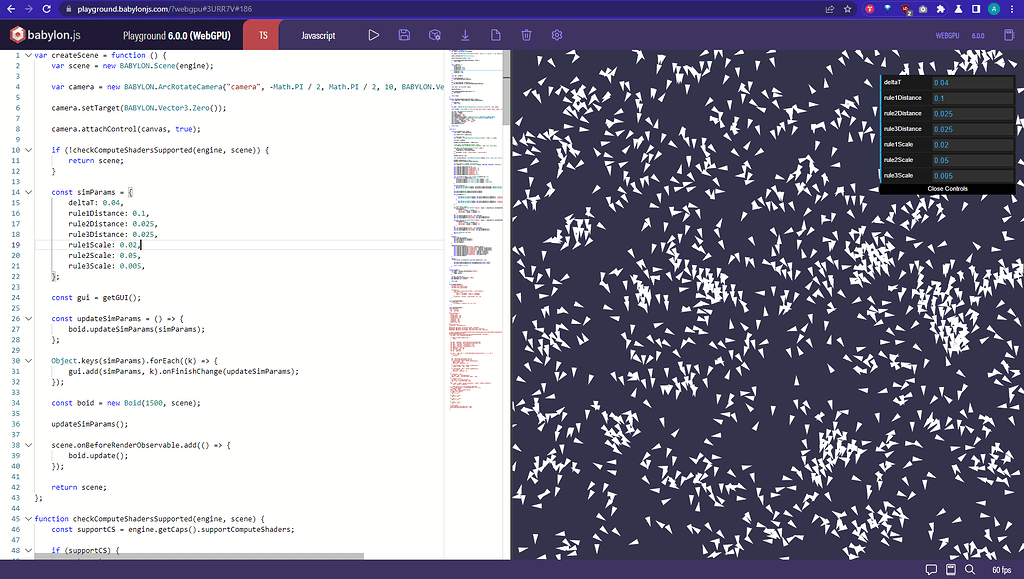Image resolution: width=1024 pixels, height=579 pixels.
Task: Open the playground settings gear
Action: pos(556,34)
